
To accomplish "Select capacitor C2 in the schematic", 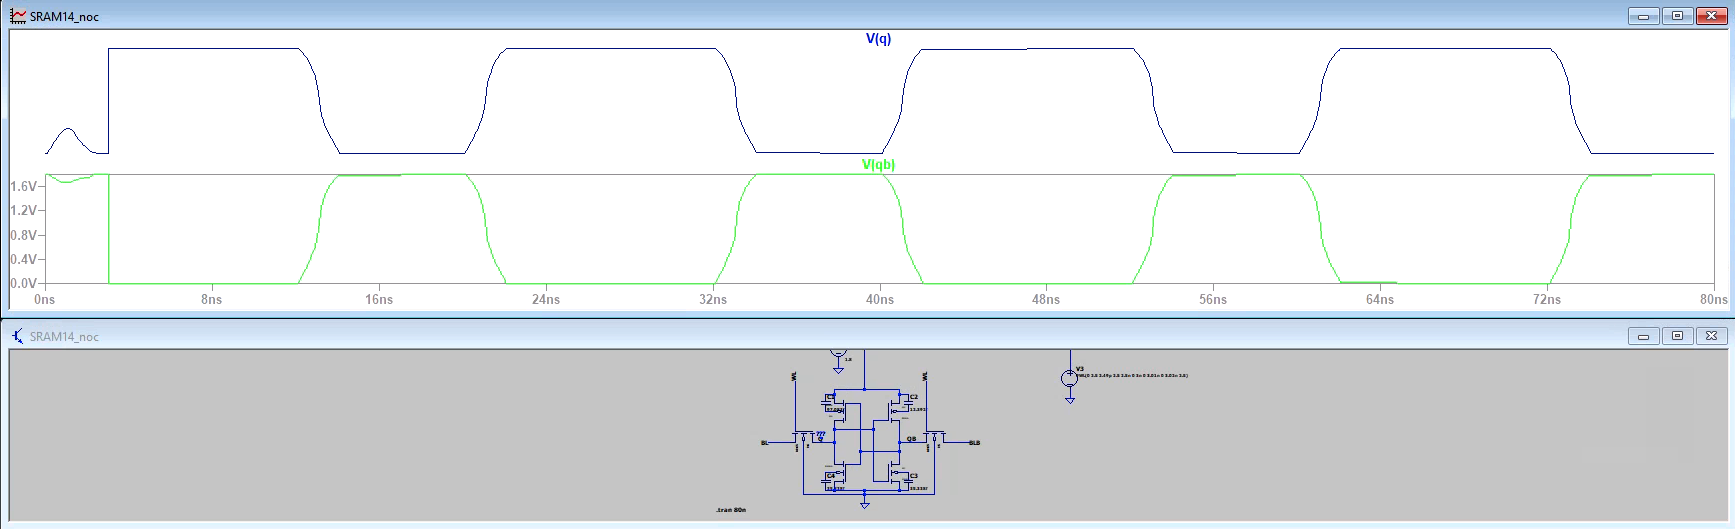I will (908, 401).
